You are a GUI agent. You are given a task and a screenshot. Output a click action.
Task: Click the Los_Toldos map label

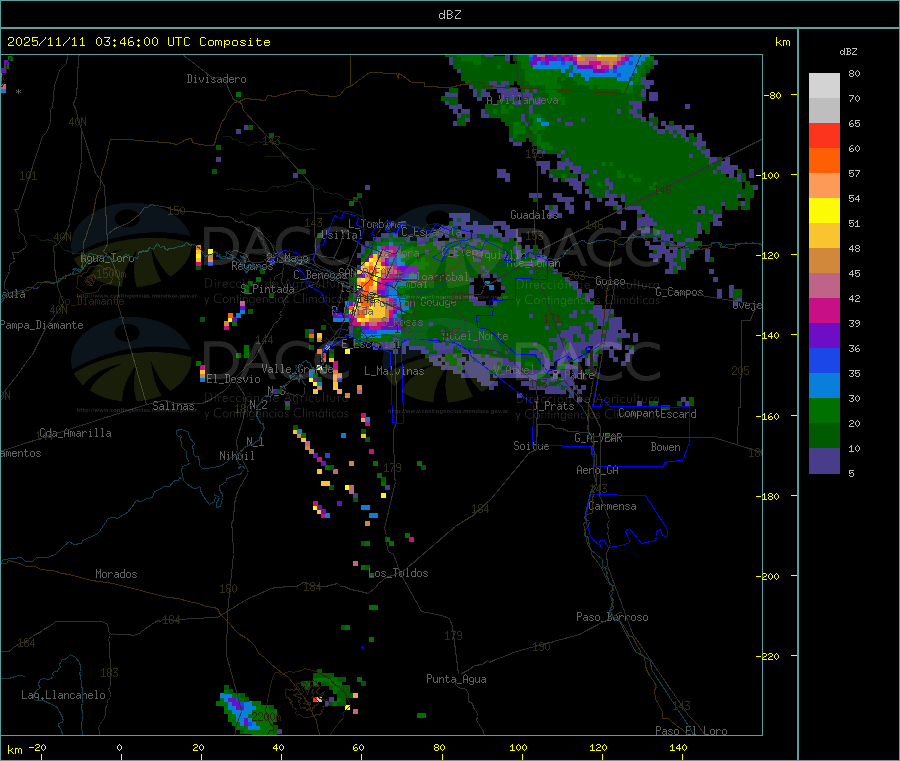(399, 573)
